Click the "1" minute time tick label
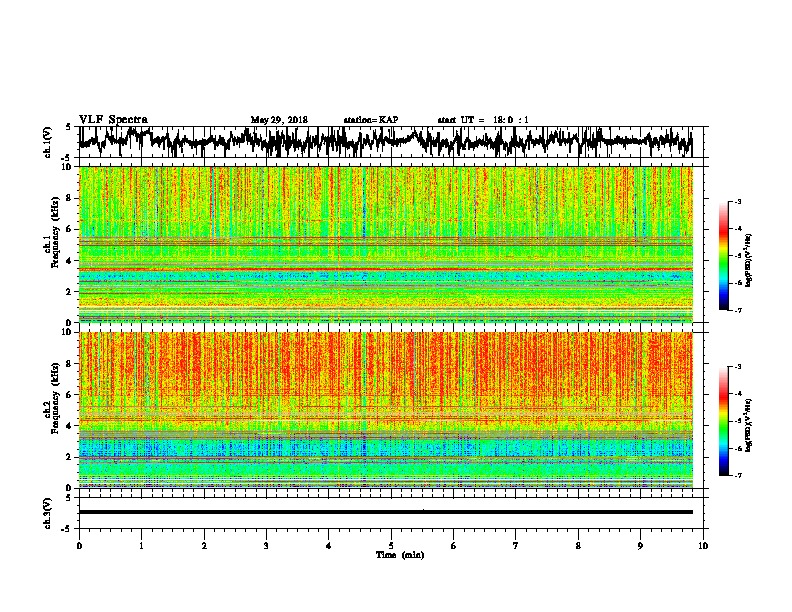This screenshot has height=612, width=792. 141,546
